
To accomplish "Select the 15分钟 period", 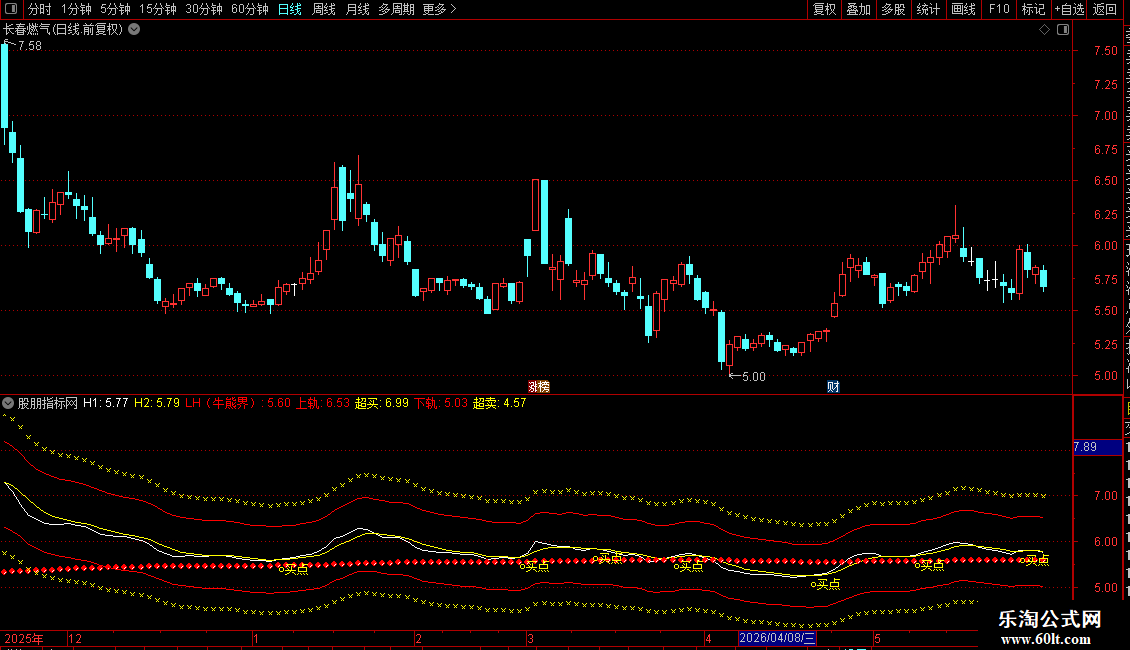I will [x=157, y=9].
